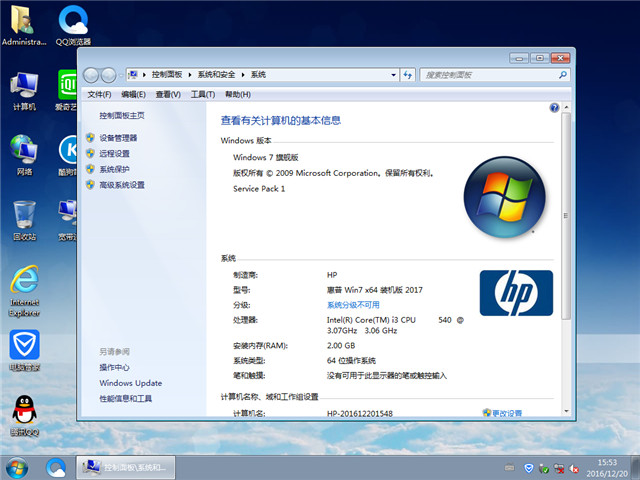The height and width of the screenshot is (480, 640).
Task: Go to 控制面板主页
Action: [x=122, y=116]
